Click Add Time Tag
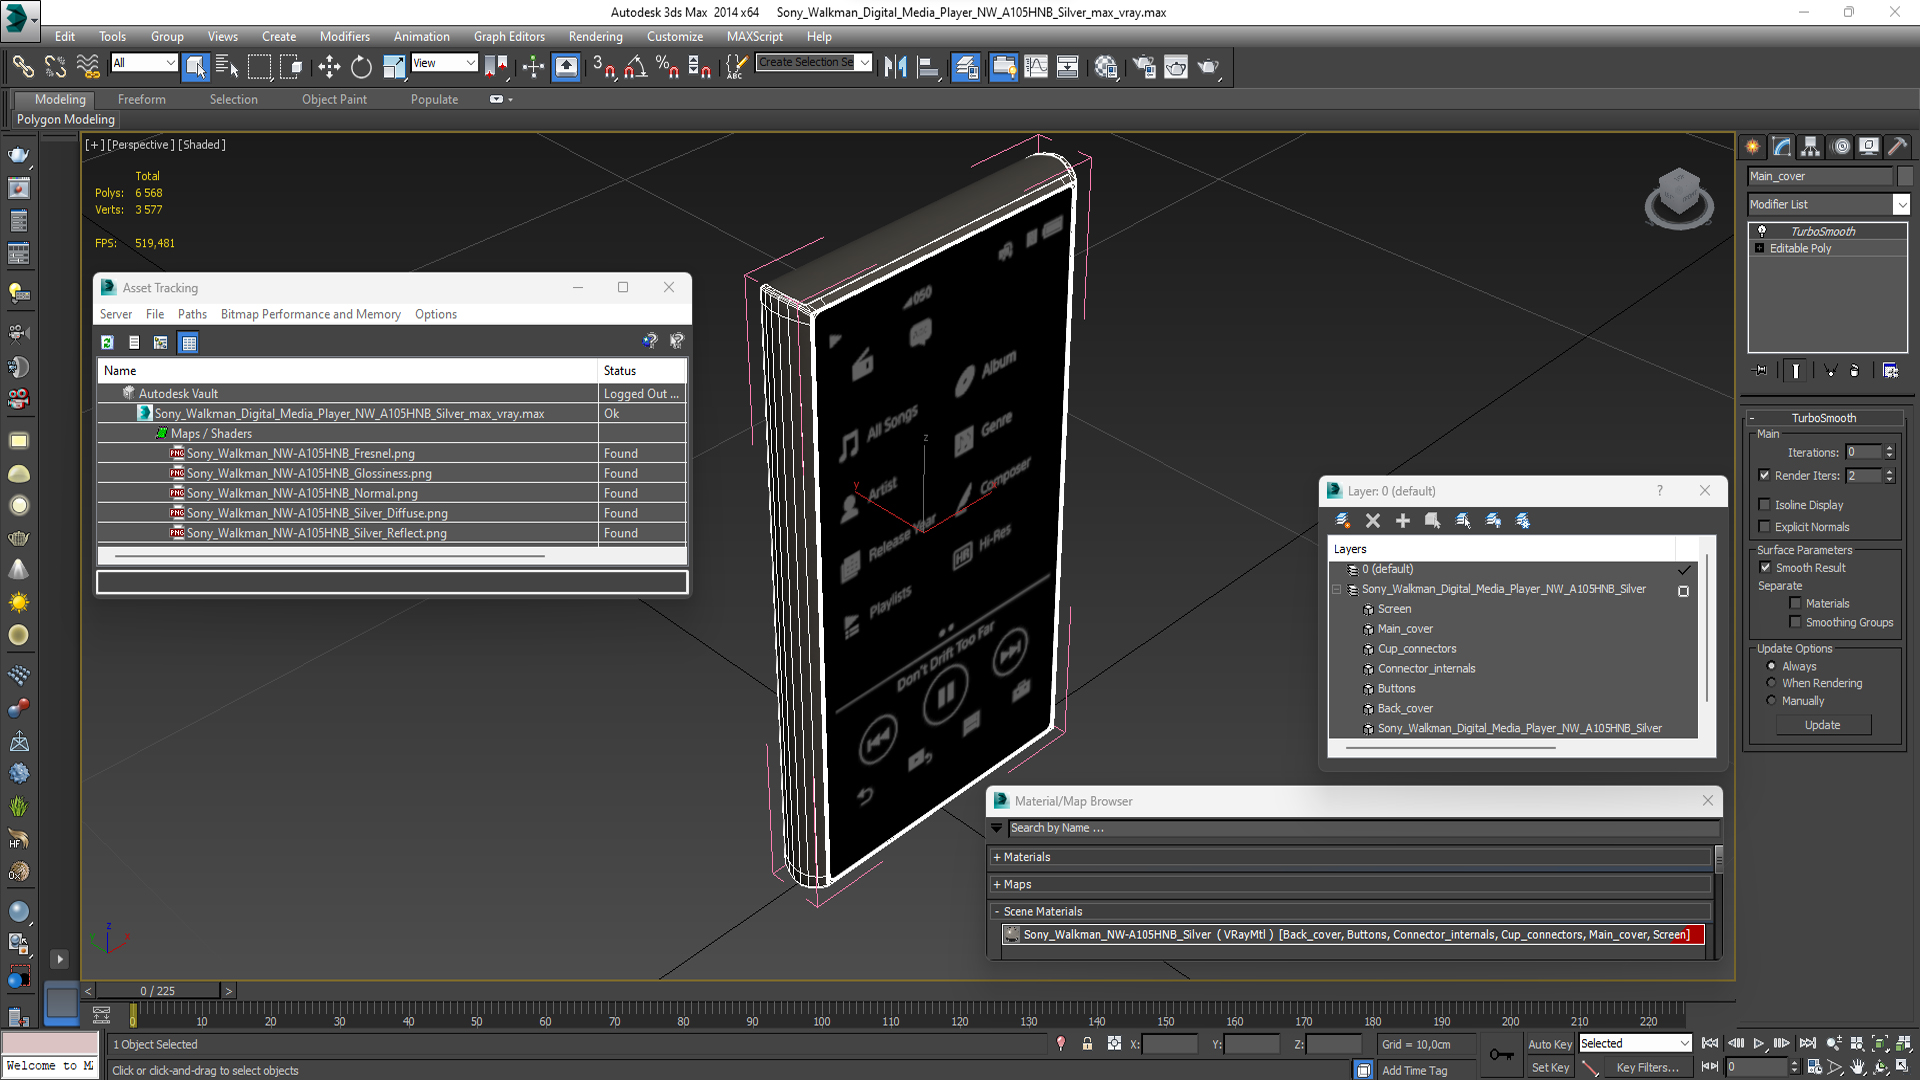This screenshot has width=1920, height=1080. [1414, 1070]
